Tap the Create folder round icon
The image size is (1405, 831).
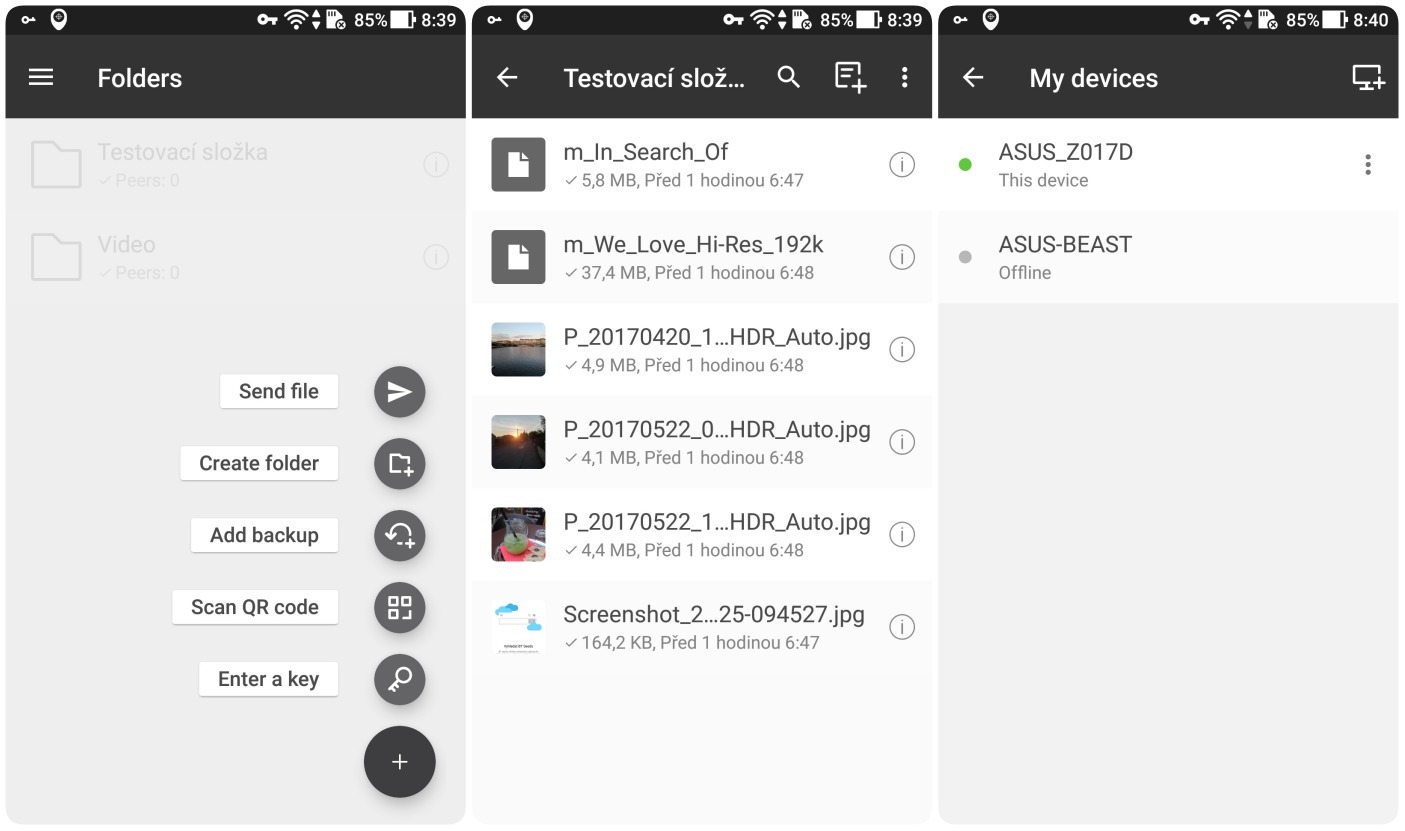[399, 464]
